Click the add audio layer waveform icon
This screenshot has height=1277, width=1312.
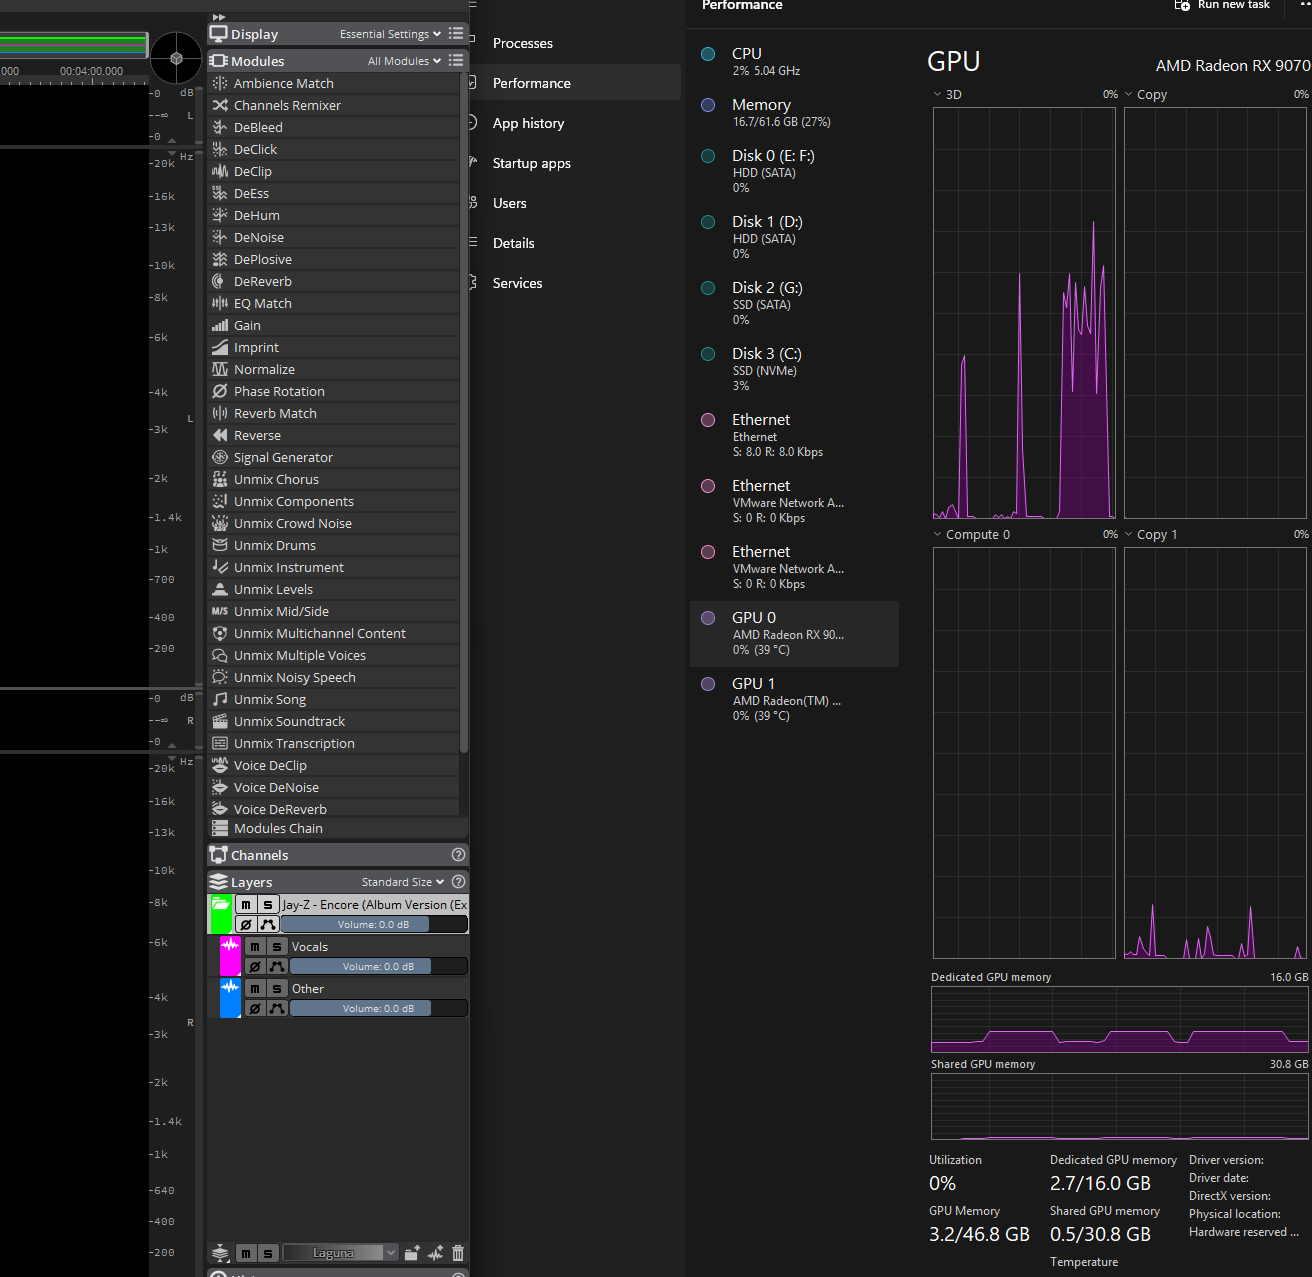click(x=435, y=1253)
